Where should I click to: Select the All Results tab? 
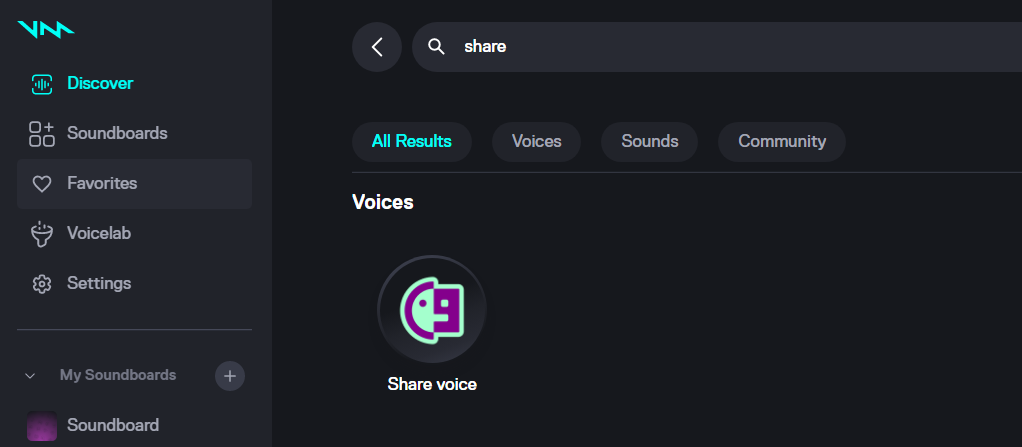(411, 141)
